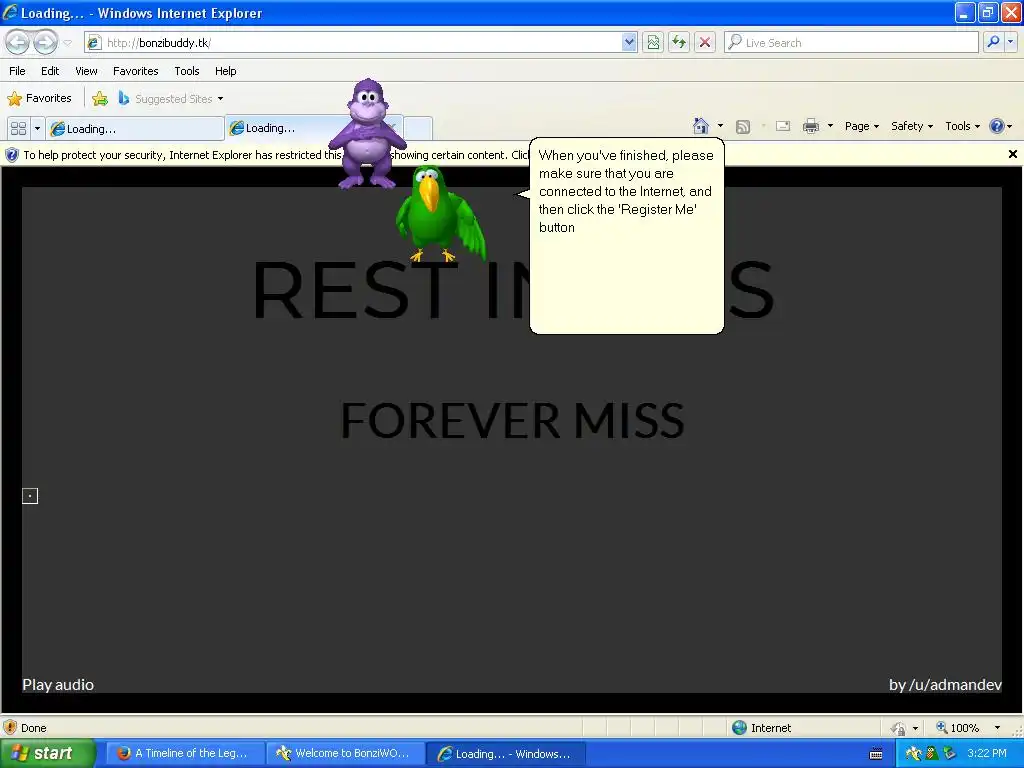Open Suggested Sites dropdown

click(x=171, y=99)
